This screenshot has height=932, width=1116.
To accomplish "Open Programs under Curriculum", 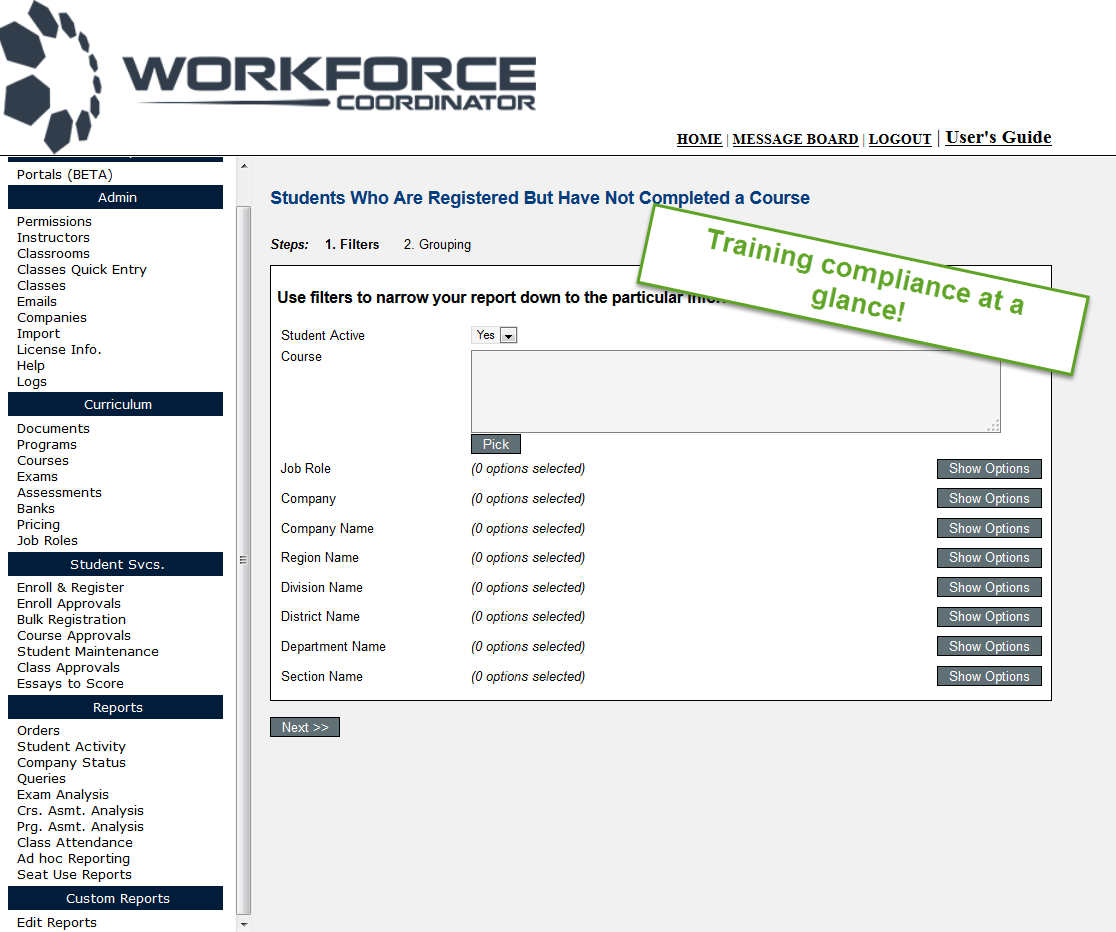I will 46,444.
